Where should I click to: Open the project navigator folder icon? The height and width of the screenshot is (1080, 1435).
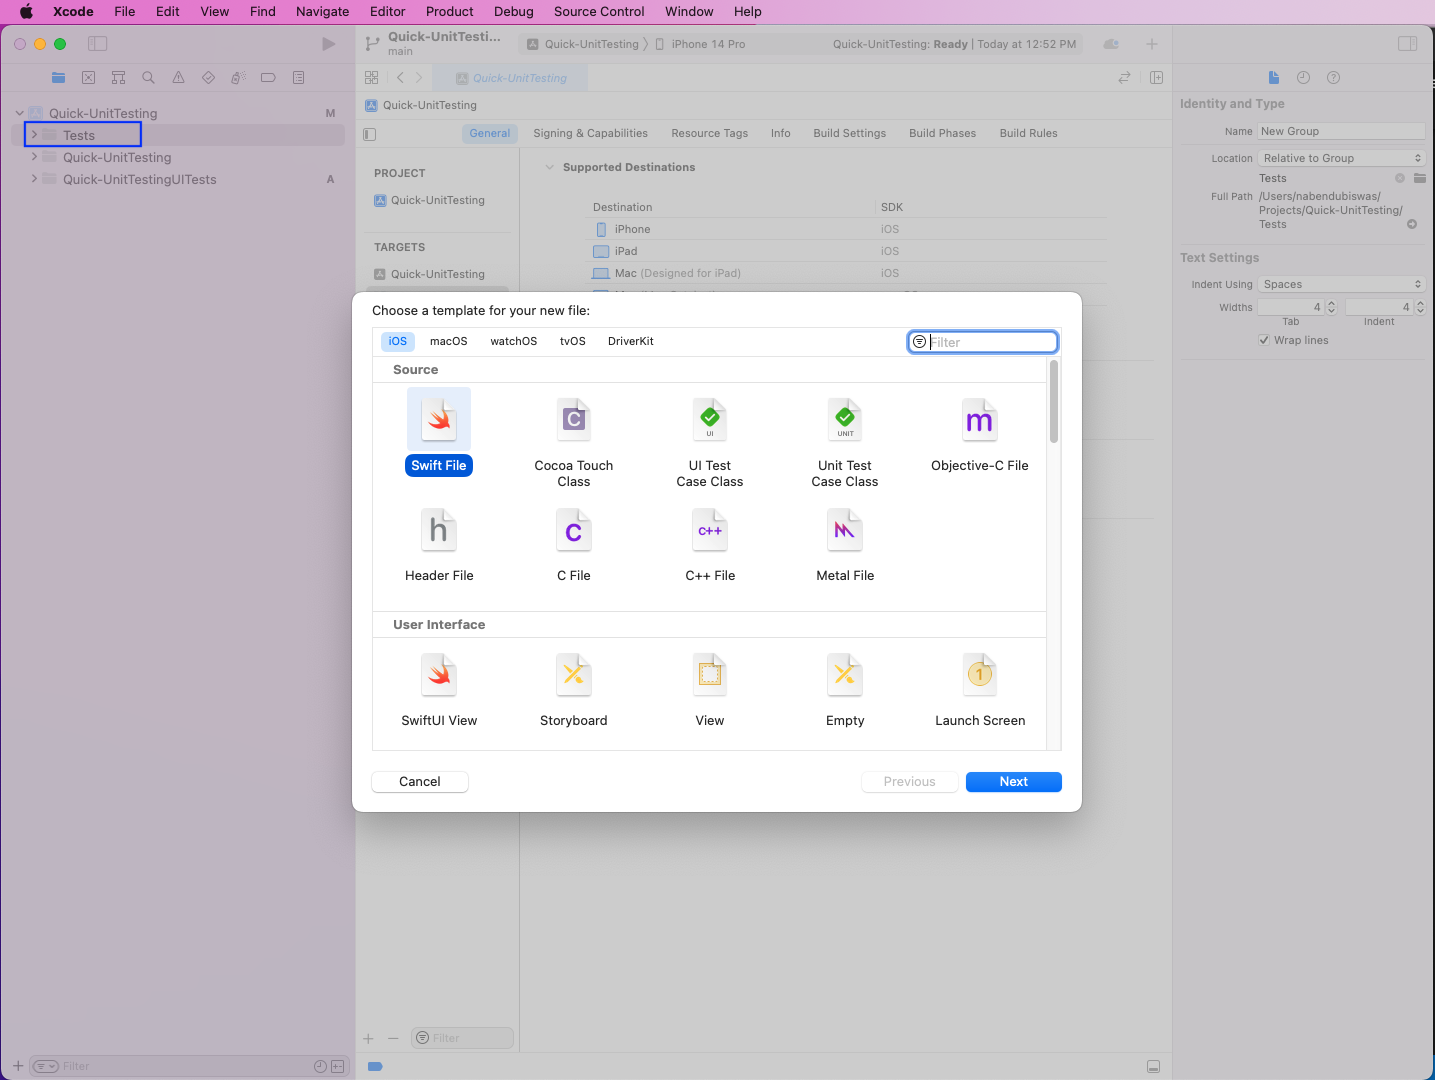pos(58,77)
